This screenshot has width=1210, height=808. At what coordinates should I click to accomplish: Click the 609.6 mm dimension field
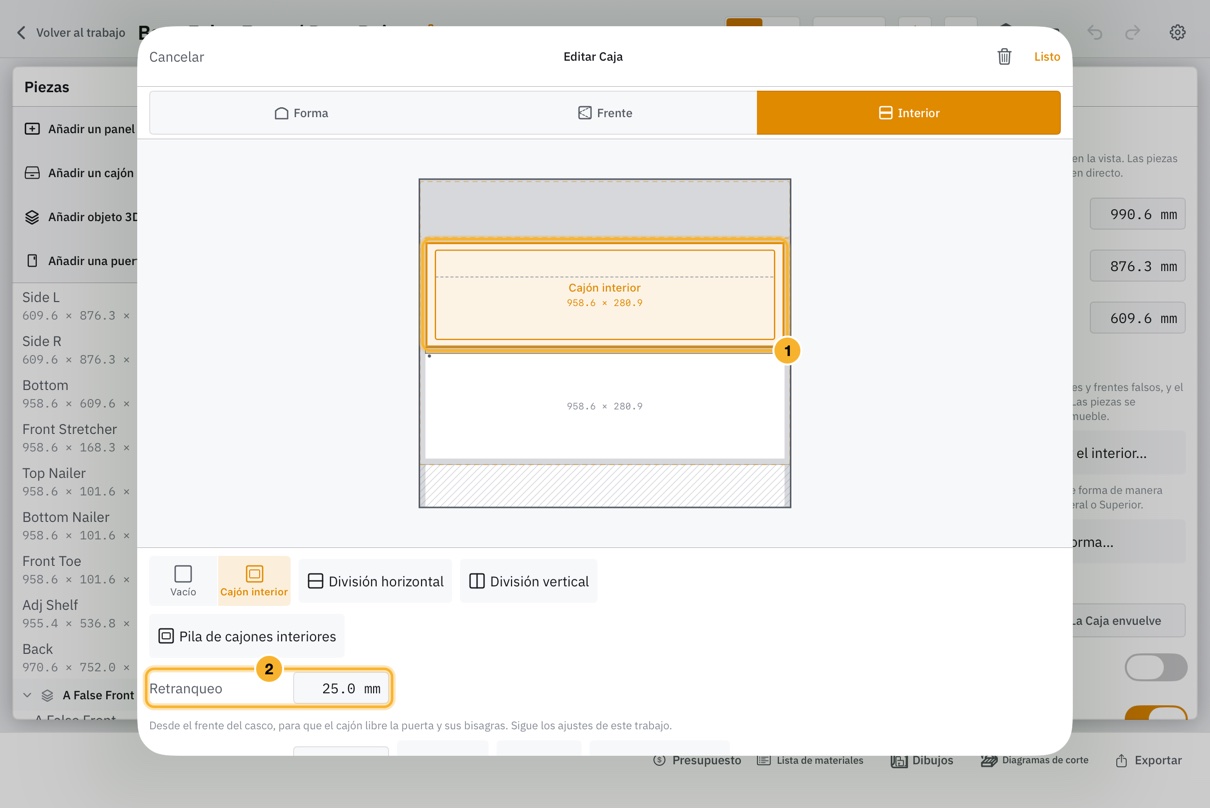tap(1138, 318)
